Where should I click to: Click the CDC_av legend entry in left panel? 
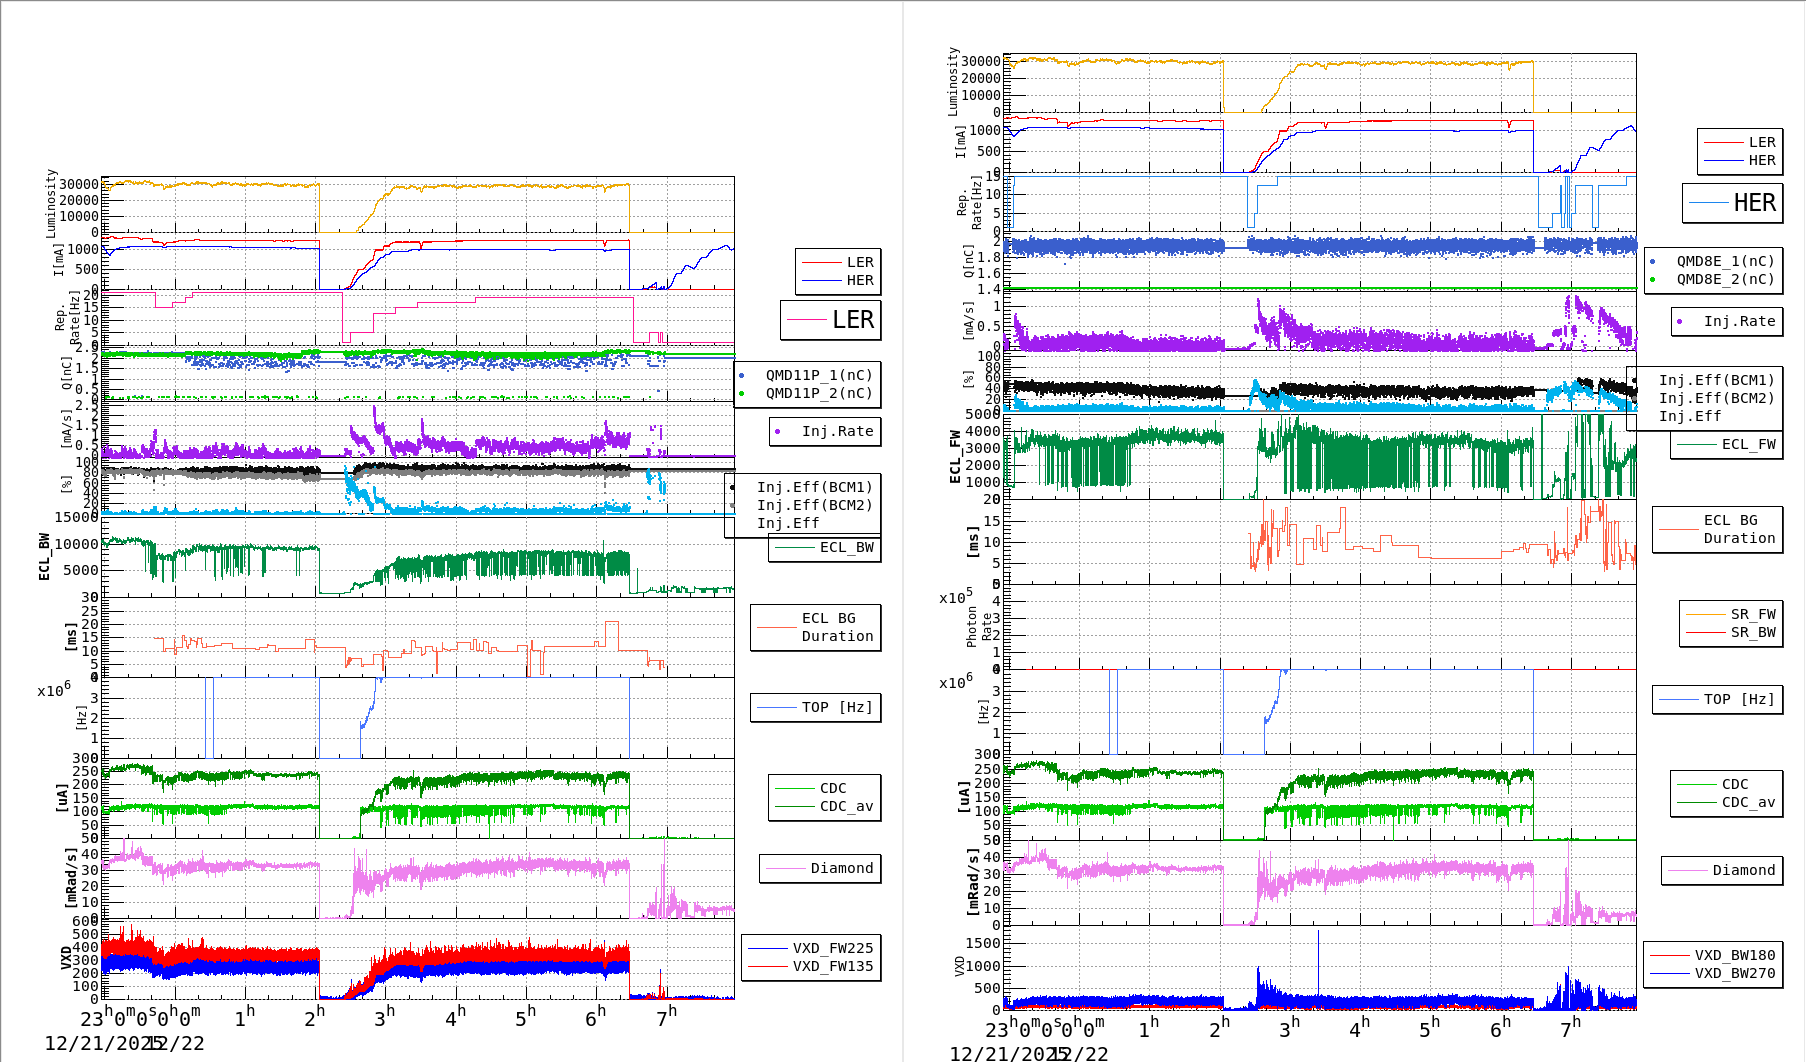(845, 806)
